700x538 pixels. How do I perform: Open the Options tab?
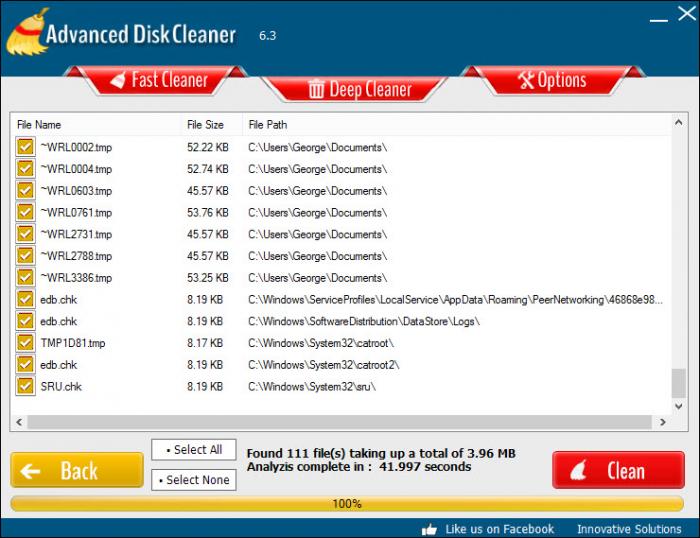click(554, 80)
